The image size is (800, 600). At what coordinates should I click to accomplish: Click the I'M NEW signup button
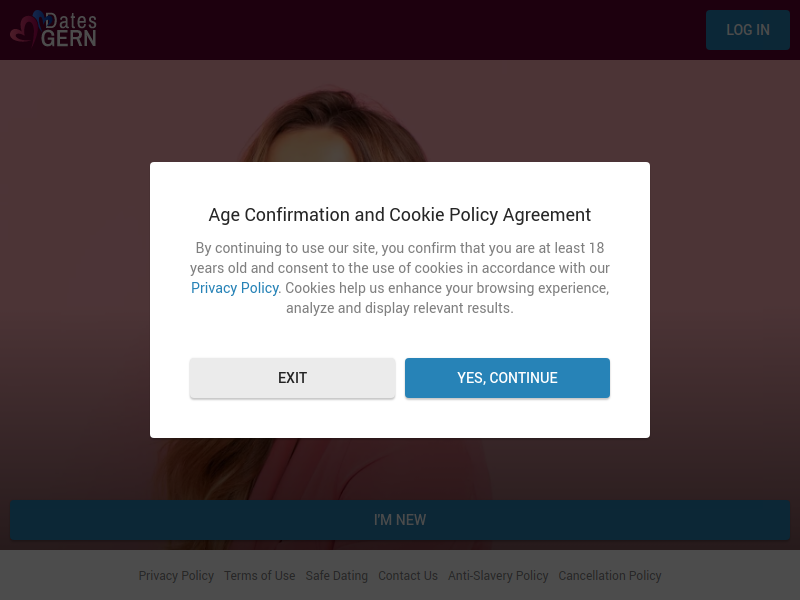tap(400, 520)
